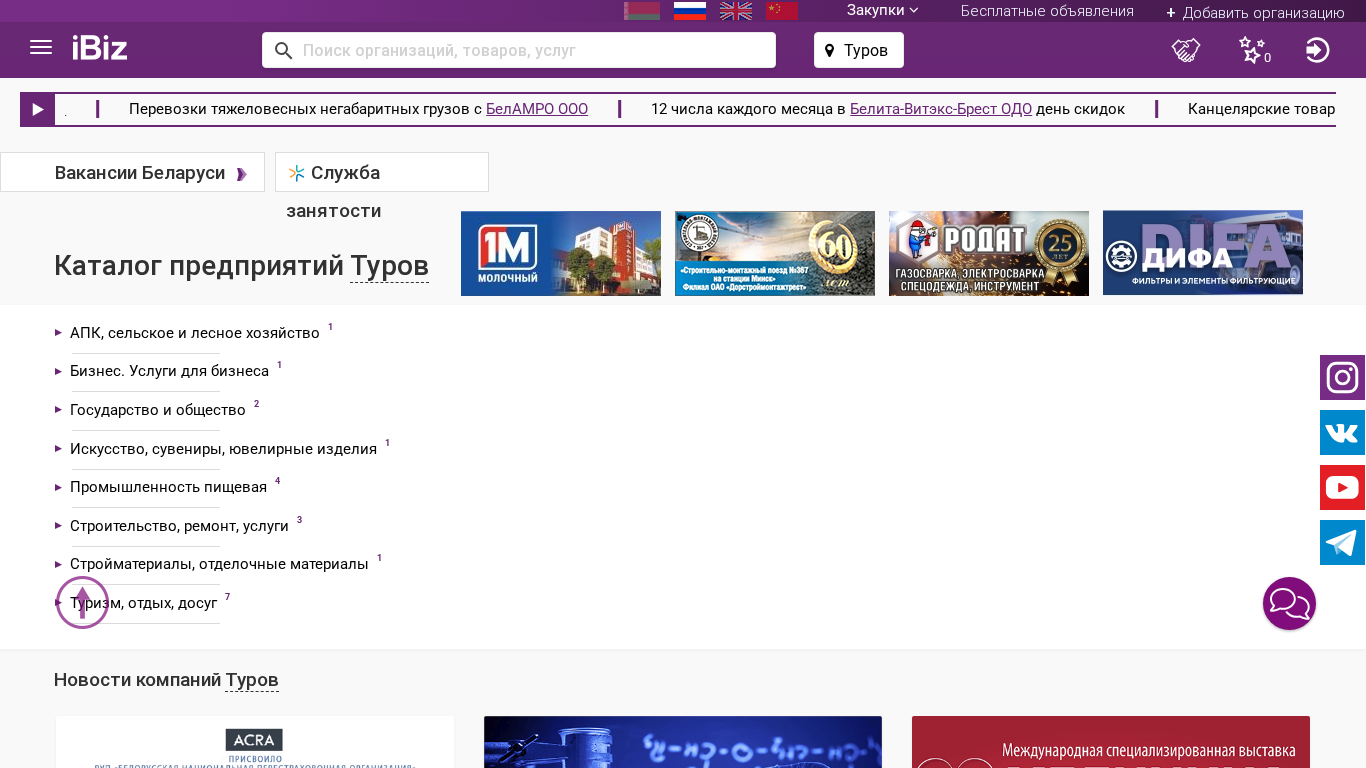The height and width of the screenshot is (768, 1366).
Task: Open the Telegram social link
Action: click(1342, 543)
